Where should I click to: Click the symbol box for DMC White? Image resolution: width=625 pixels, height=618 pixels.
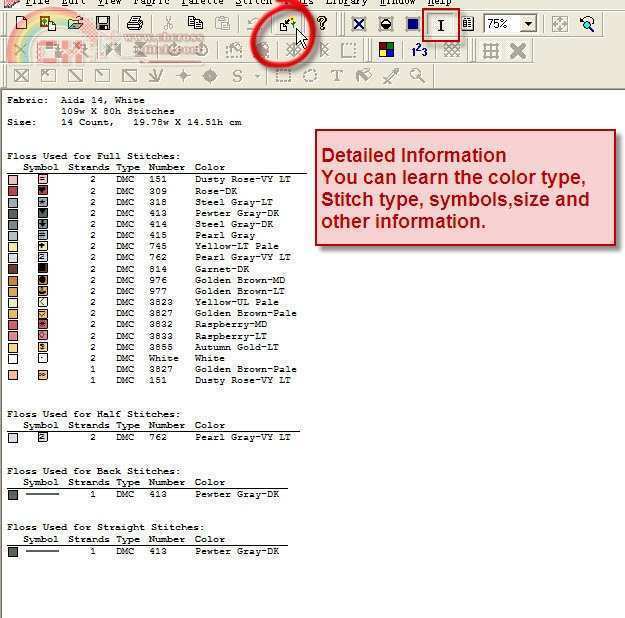(43, 358)
